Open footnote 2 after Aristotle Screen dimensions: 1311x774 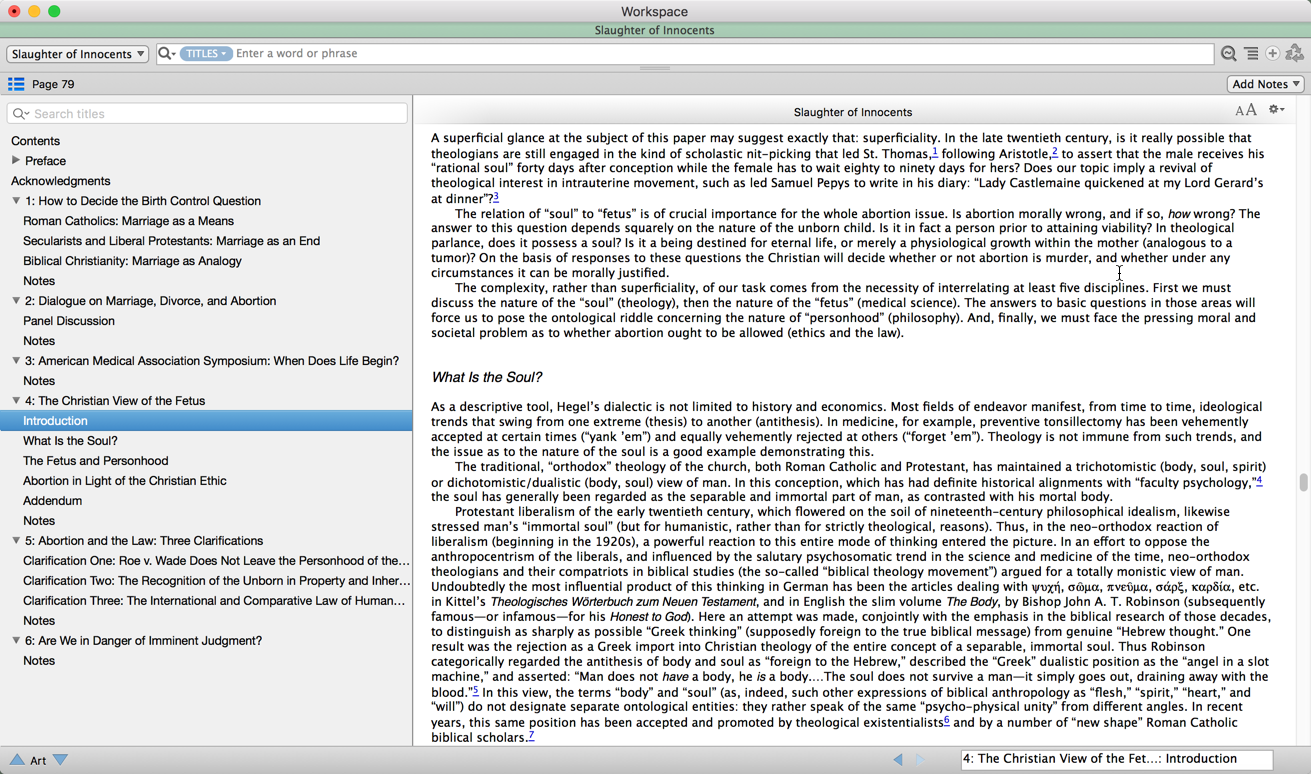point(1054,152)
